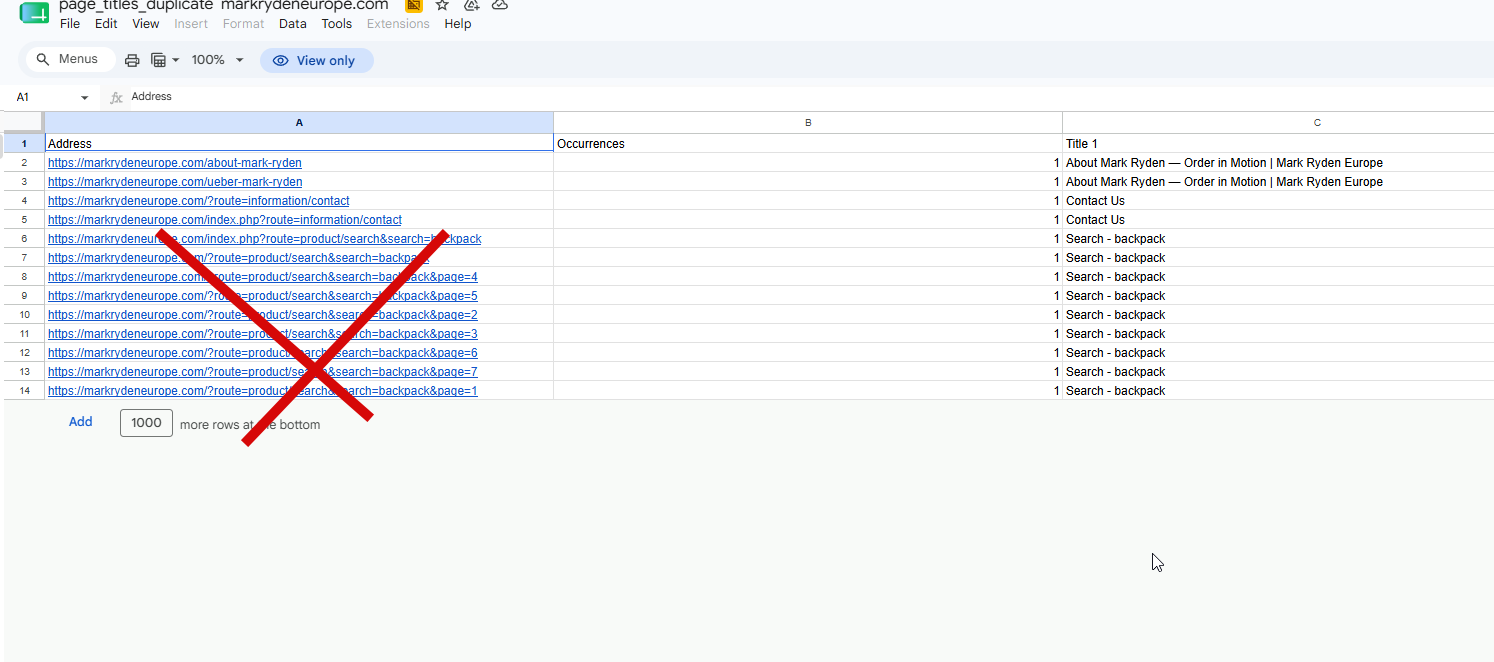Open the Menus search box
1494x662 pixels.
[x=70, y=60]
